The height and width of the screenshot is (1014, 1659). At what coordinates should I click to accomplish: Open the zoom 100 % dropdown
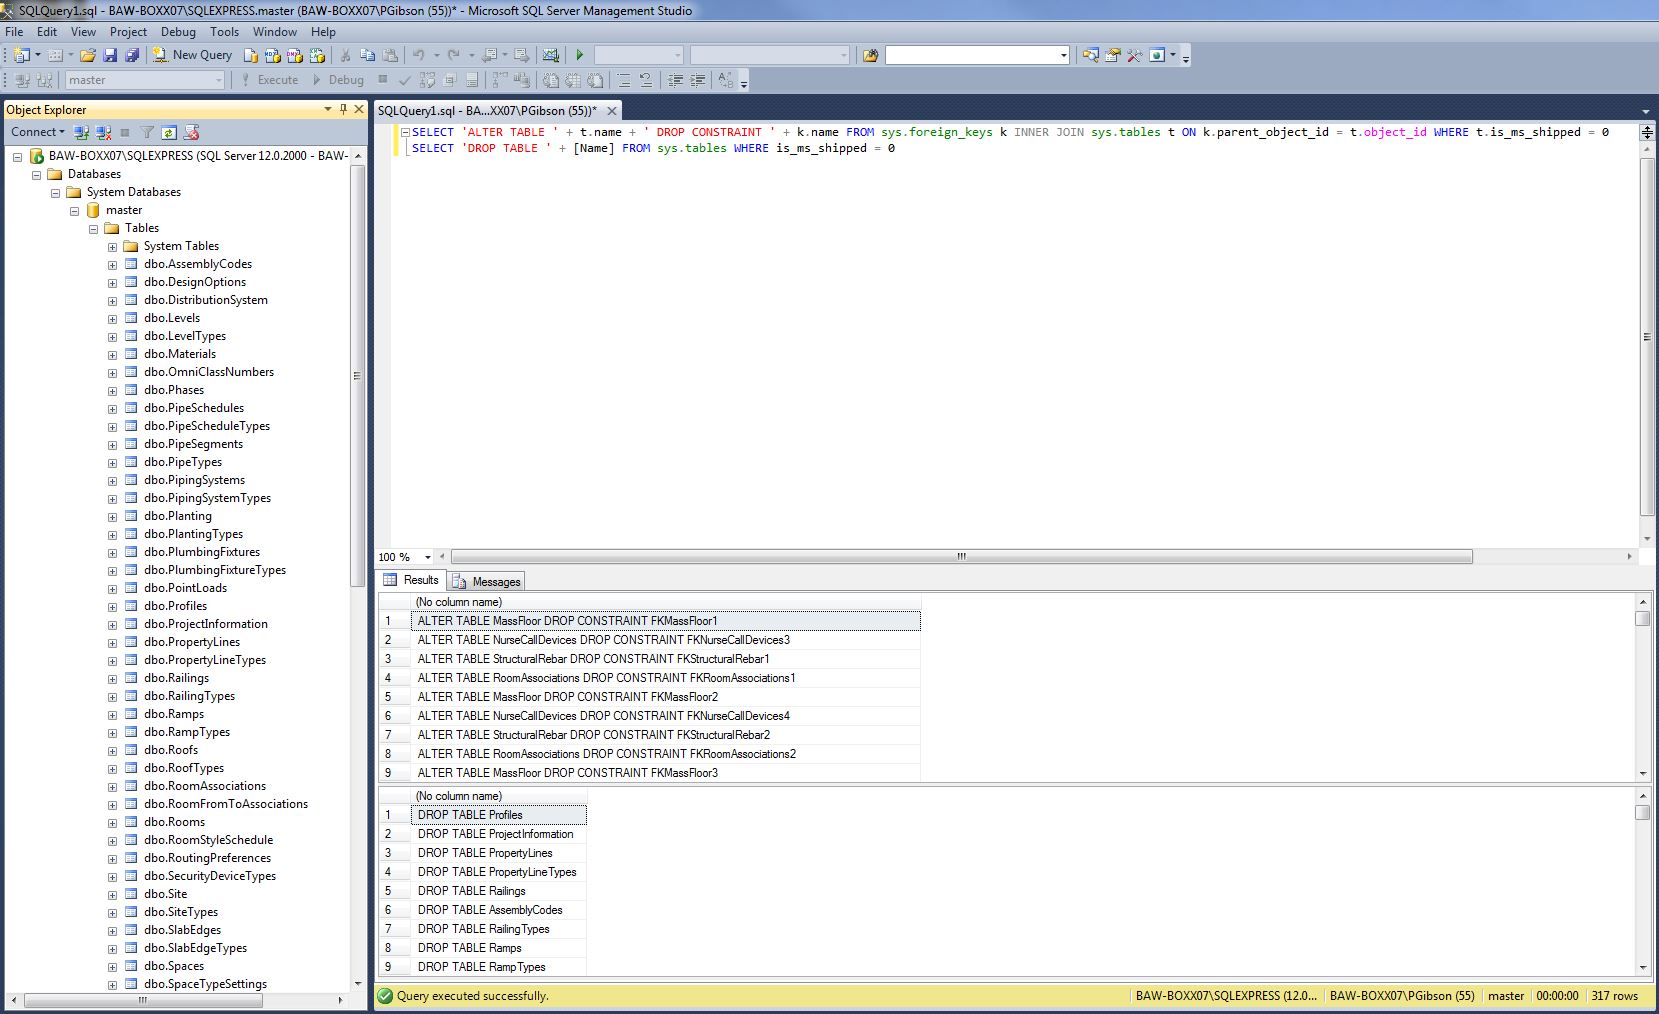click(428, 557)
